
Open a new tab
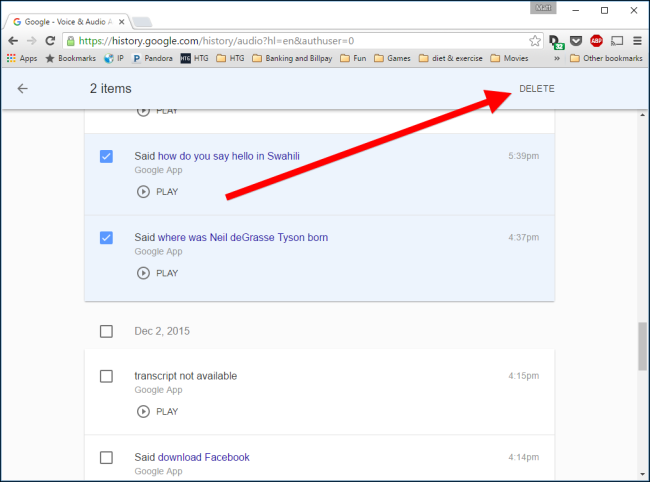coord(142,22)
